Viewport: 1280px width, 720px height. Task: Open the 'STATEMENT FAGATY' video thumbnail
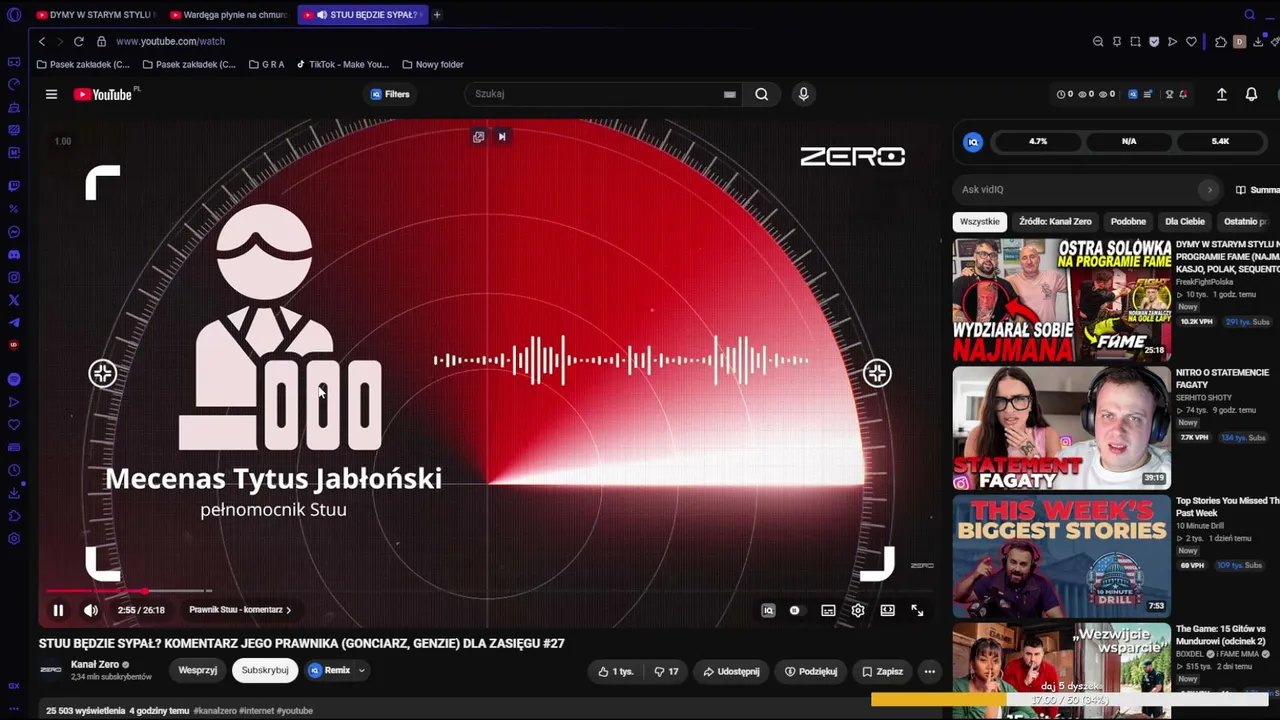click(x=1061, y=428)
